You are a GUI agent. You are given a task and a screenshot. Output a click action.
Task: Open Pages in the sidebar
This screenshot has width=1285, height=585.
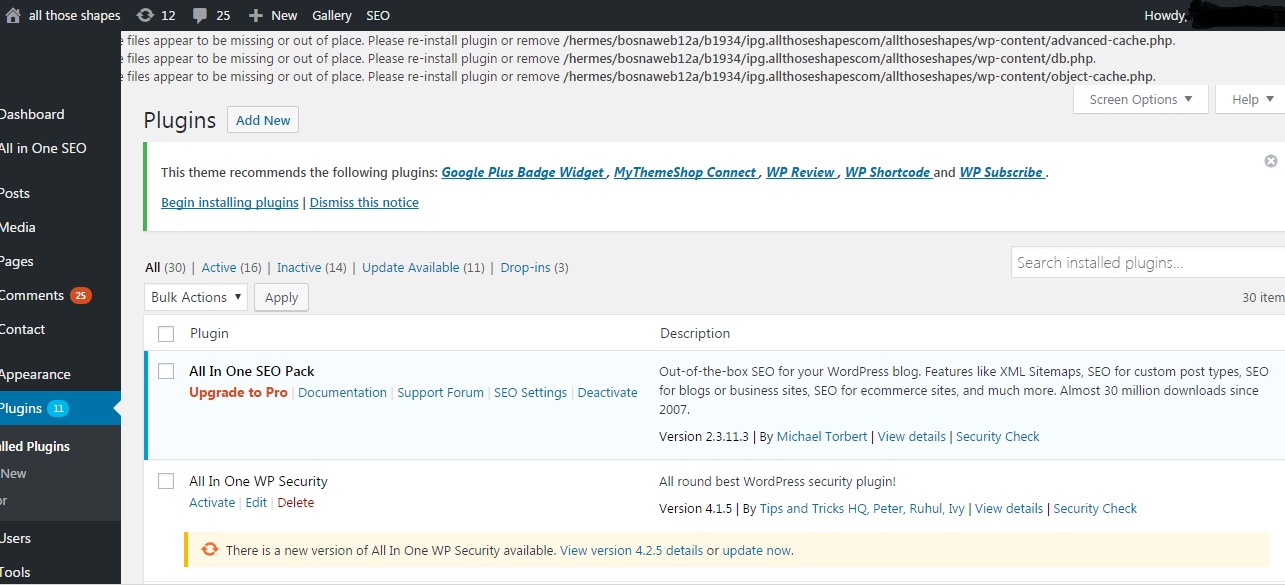(x=17, y=261)
